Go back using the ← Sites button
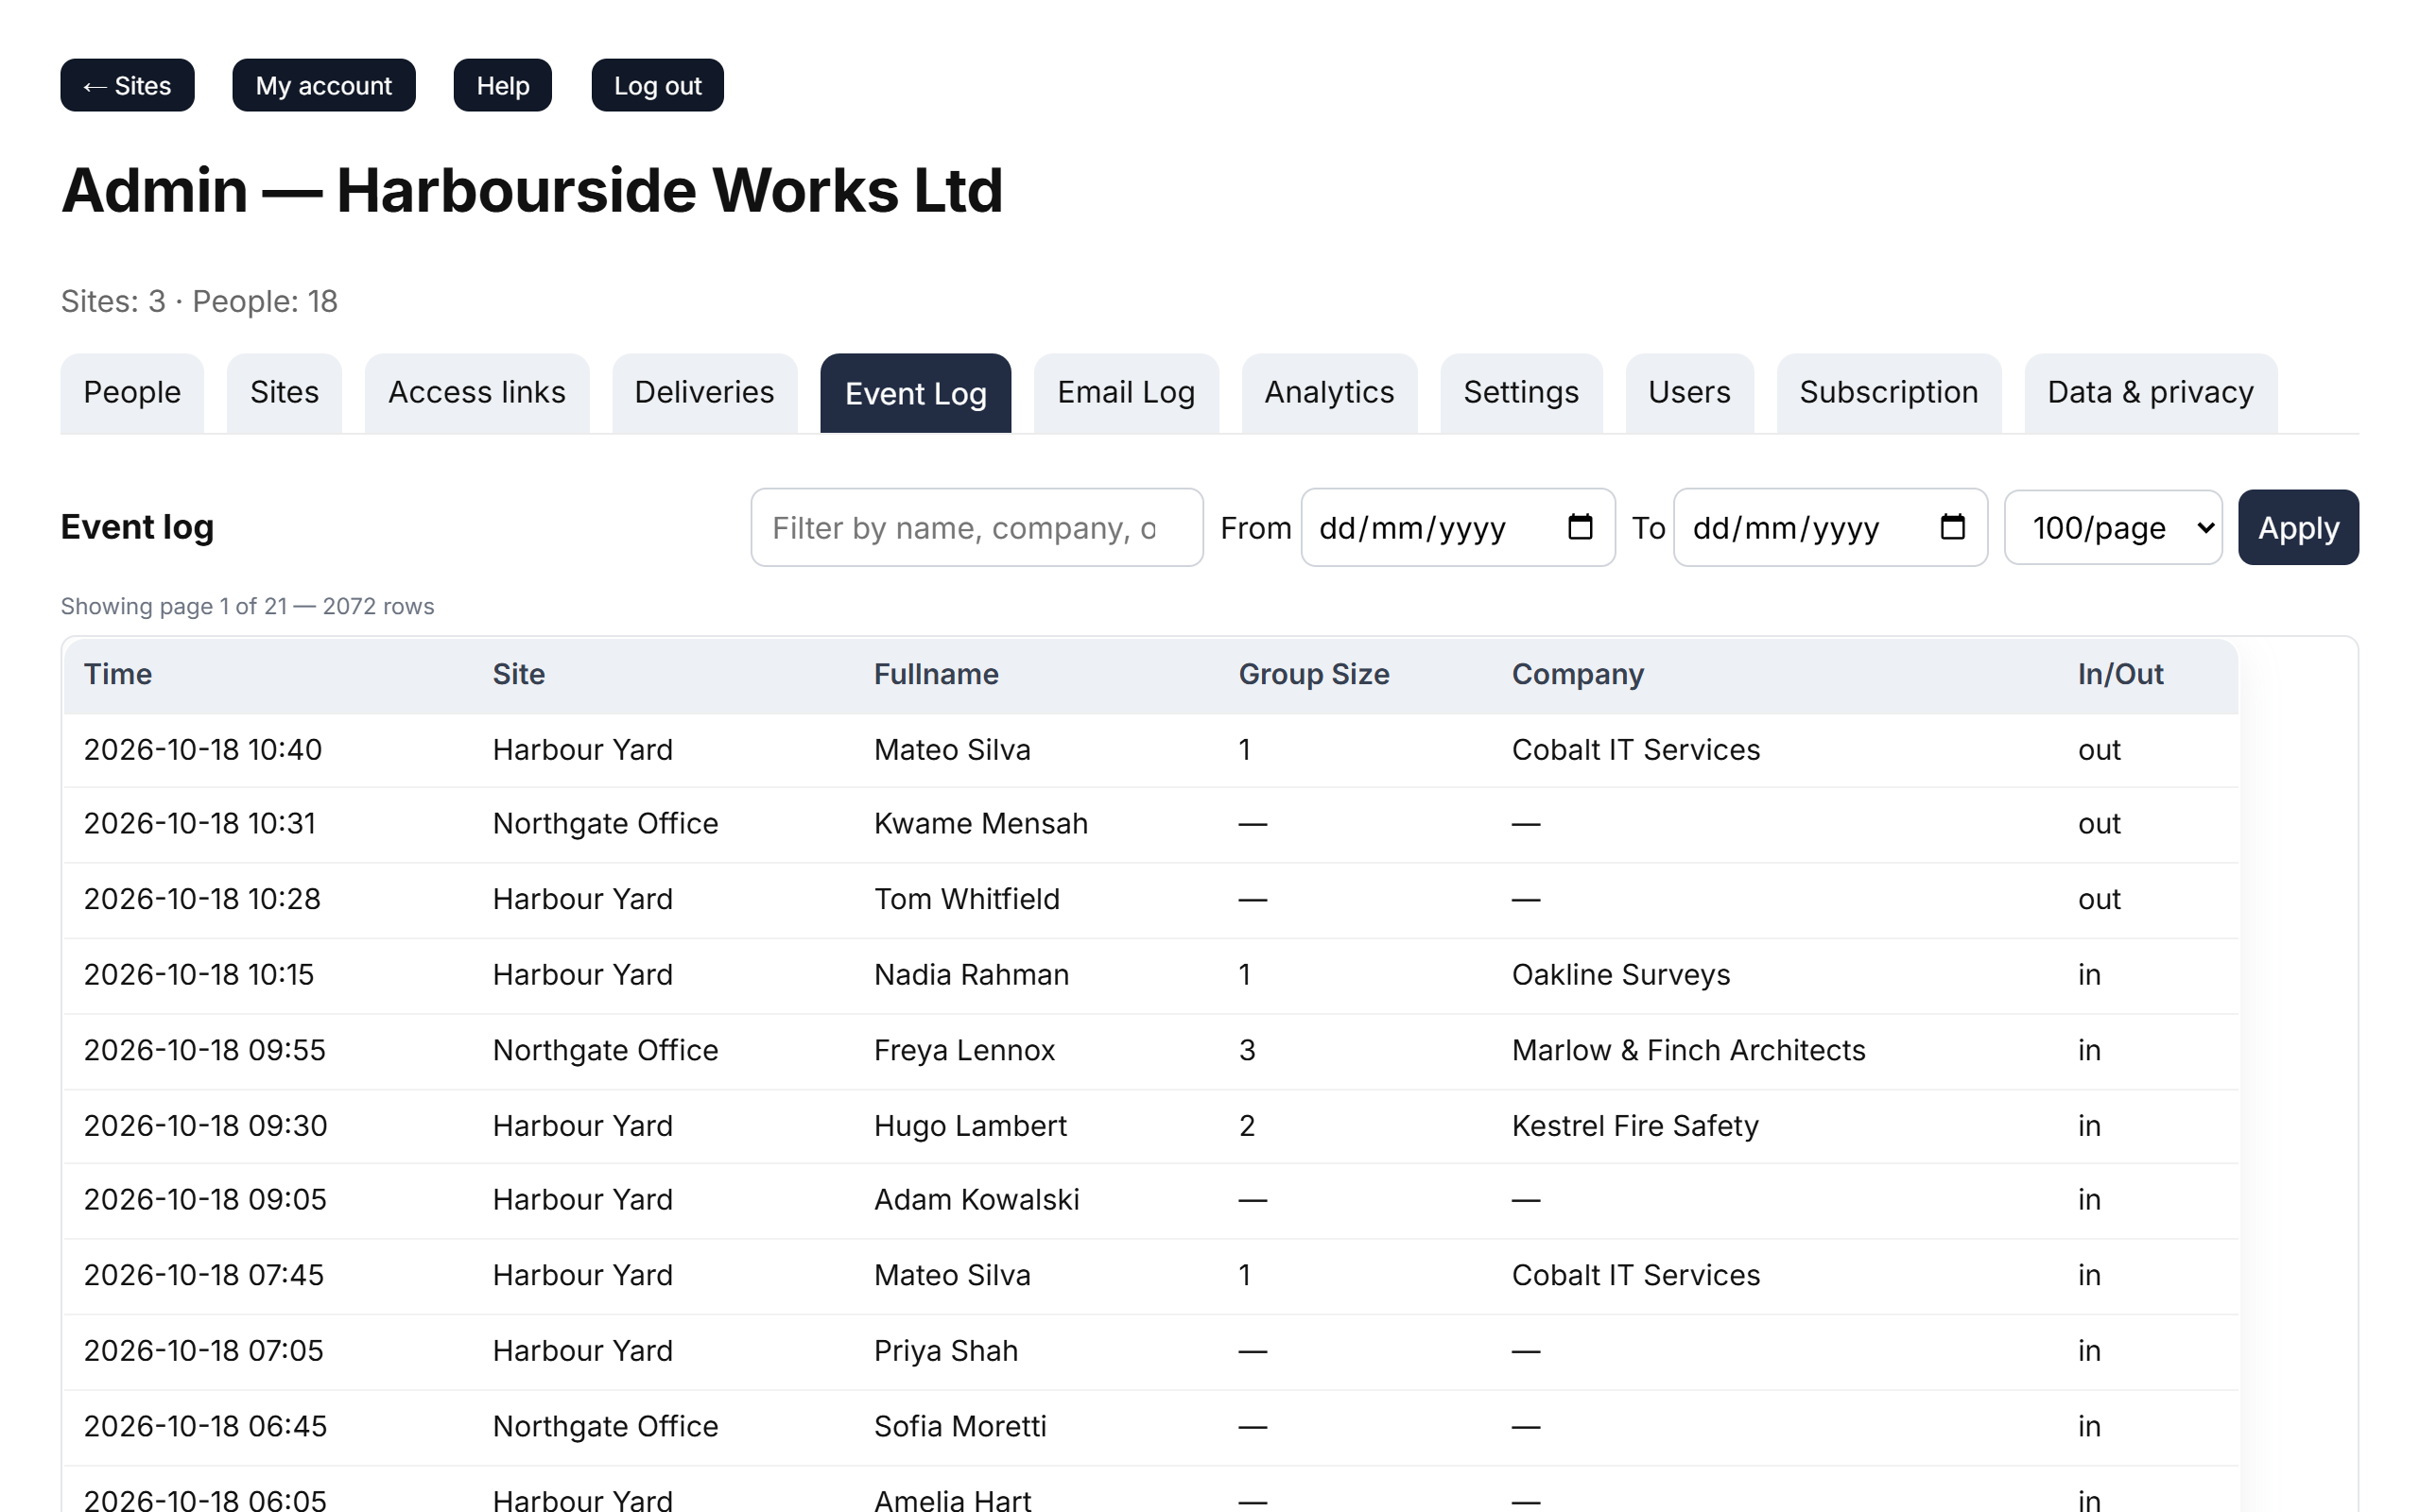 click(127, 85)
